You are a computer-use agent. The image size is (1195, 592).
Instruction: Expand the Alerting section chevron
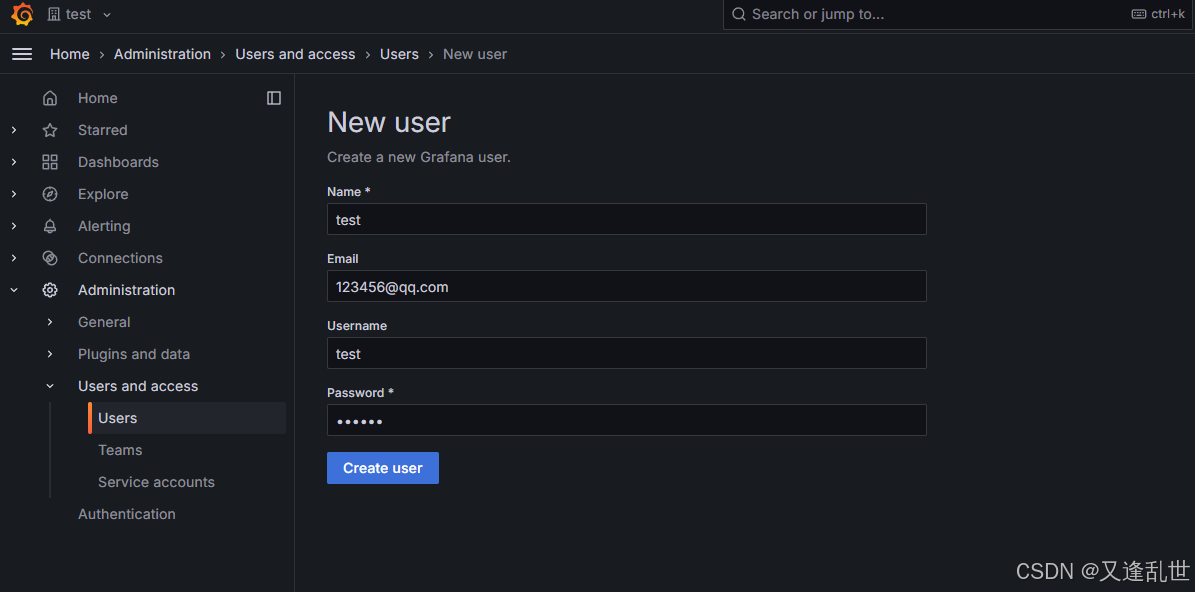pyautogui.click(x=14, y=226)
